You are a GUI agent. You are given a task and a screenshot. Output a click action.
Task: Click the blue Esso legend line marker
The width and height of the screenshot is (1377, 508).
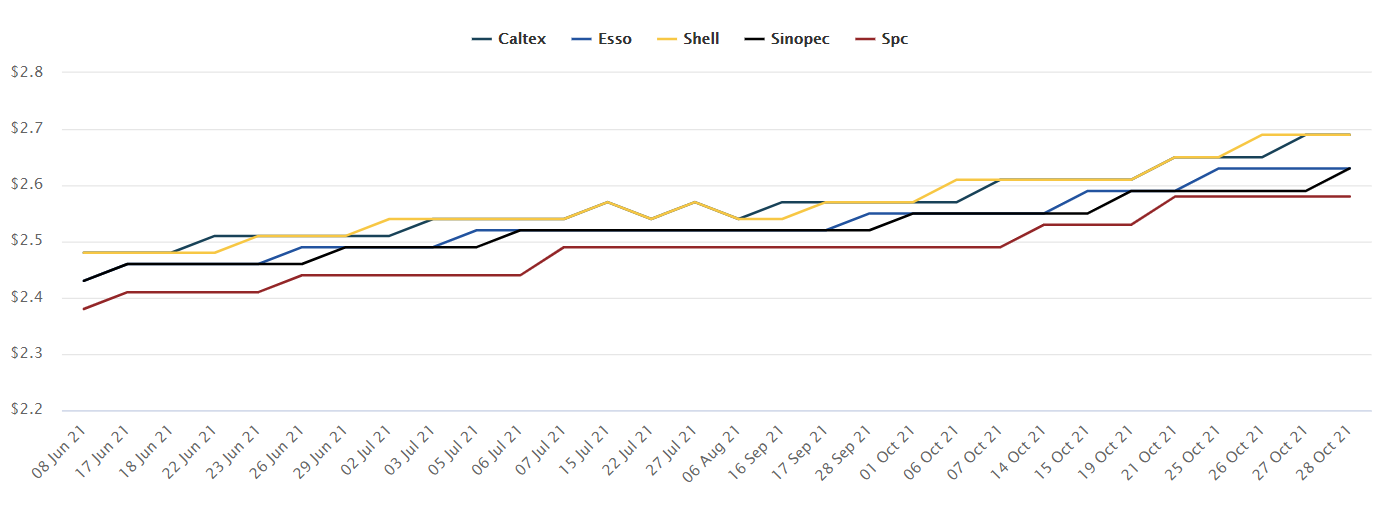pos(582,39)
